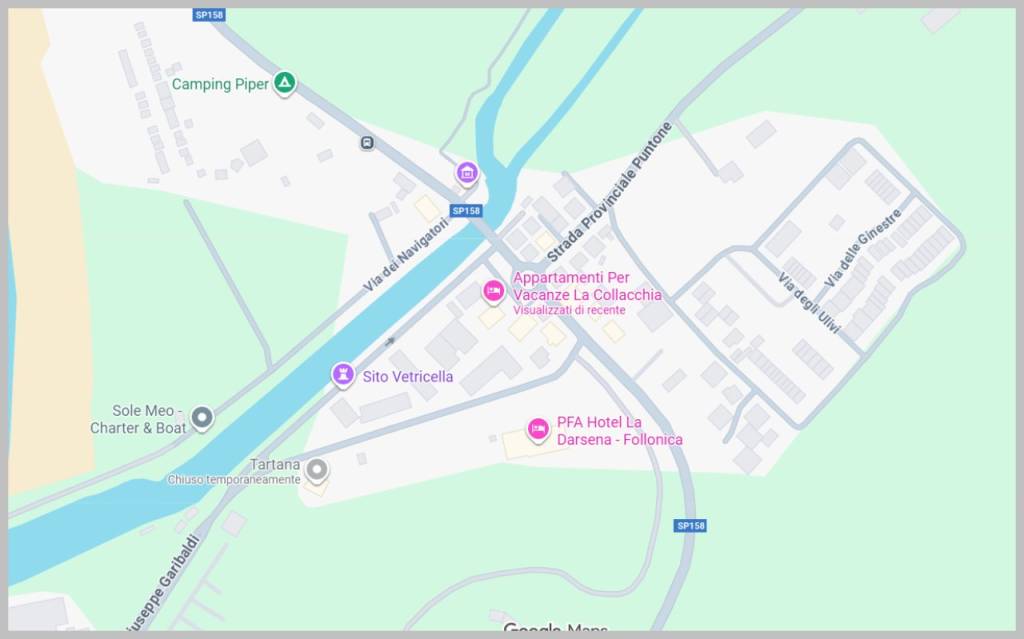Select the Strada Provinciale Puntone road label
The width and height of the screenshot is (1024, 639).
click(609, 191)
